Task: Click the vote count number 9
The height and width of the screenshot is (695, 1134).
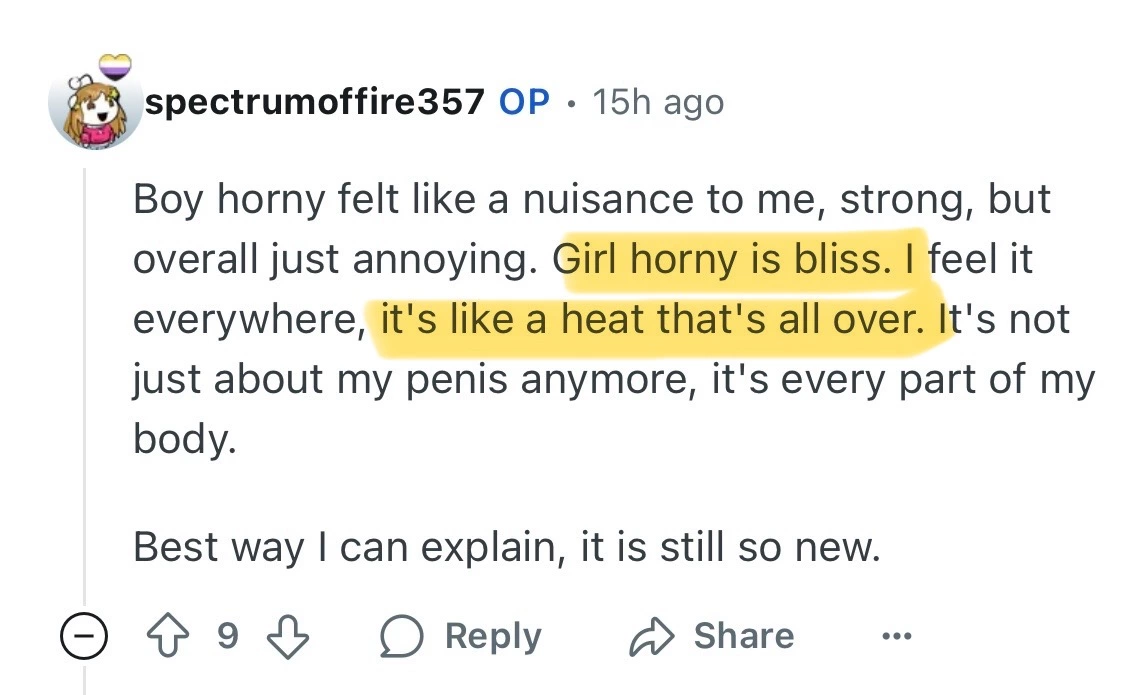Action: [228, 637]
